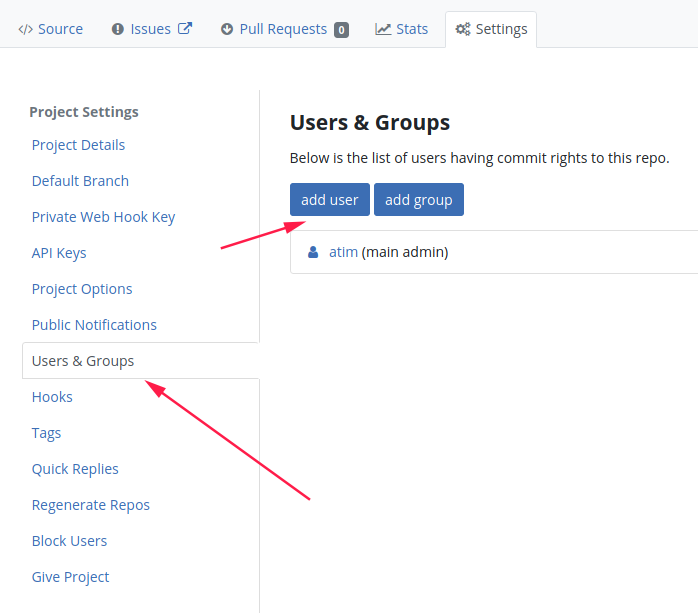This screenshot has height=613, width=698.
Task: Open Block Users settings
Action: [x=69, y=541]
